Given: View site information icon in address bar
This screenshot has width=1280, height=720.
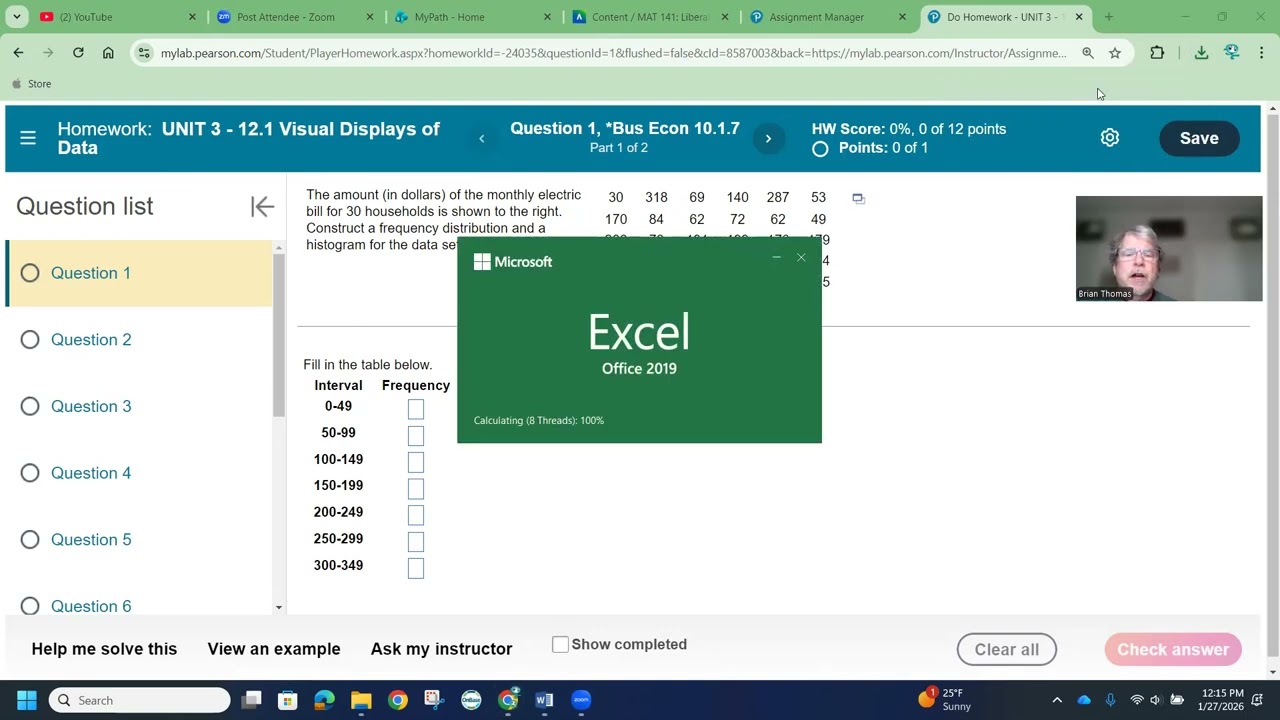Looking at the screenshot, I should [x=144, y=53].
